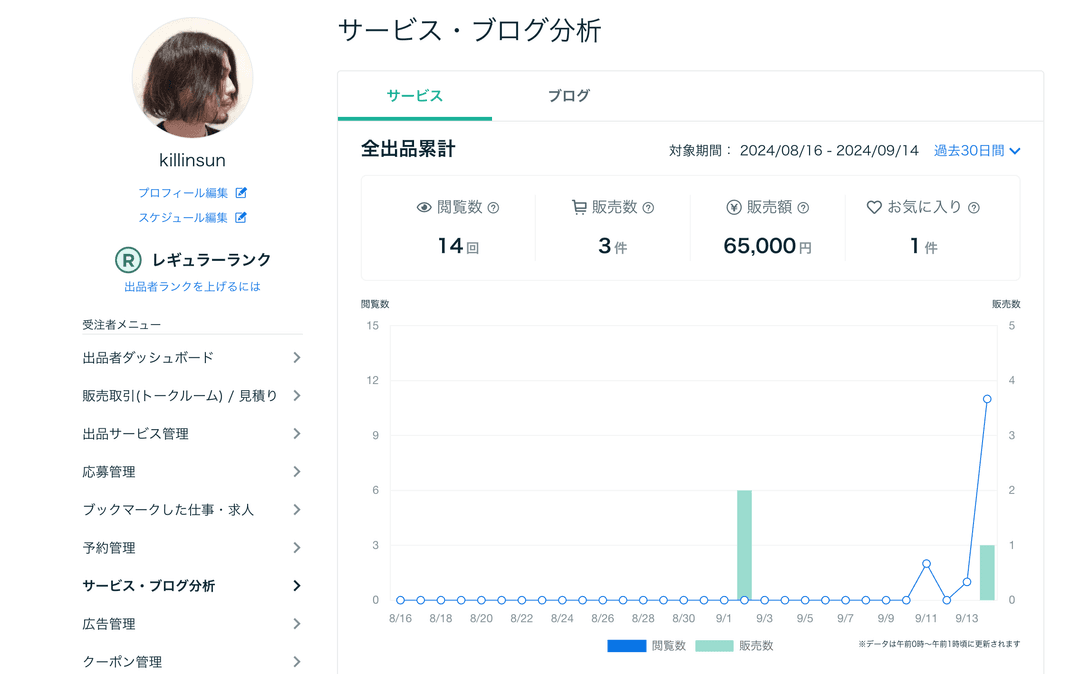Open クーポン管理 menu item
Image resolution: width=1080 pixels, height=674 pixels.
pos(192,662)
